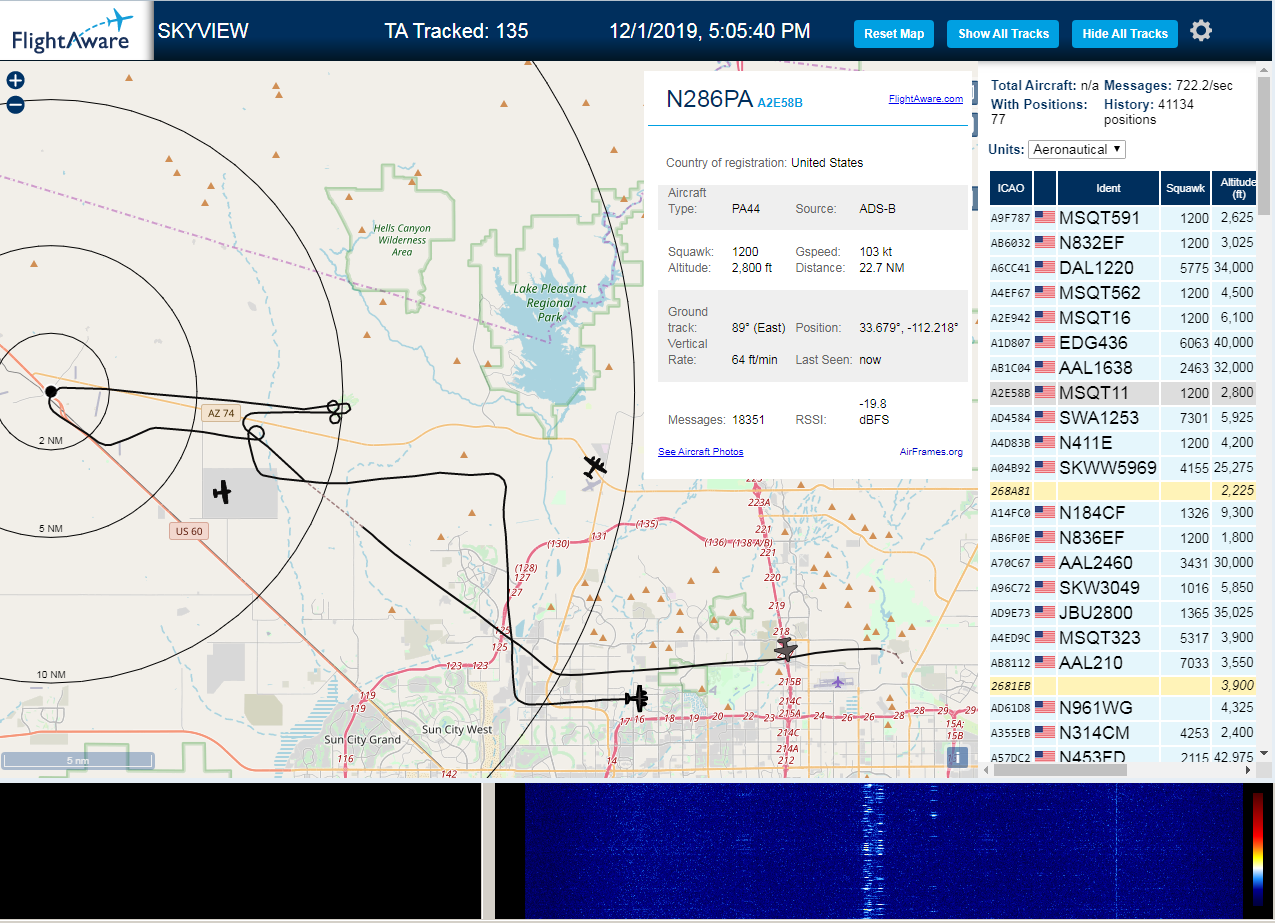Select the aircraft icon south of Lake Pleasant
Viewport: 1275px width, 923px height.
pyautogui.click(x=595, y=466)
